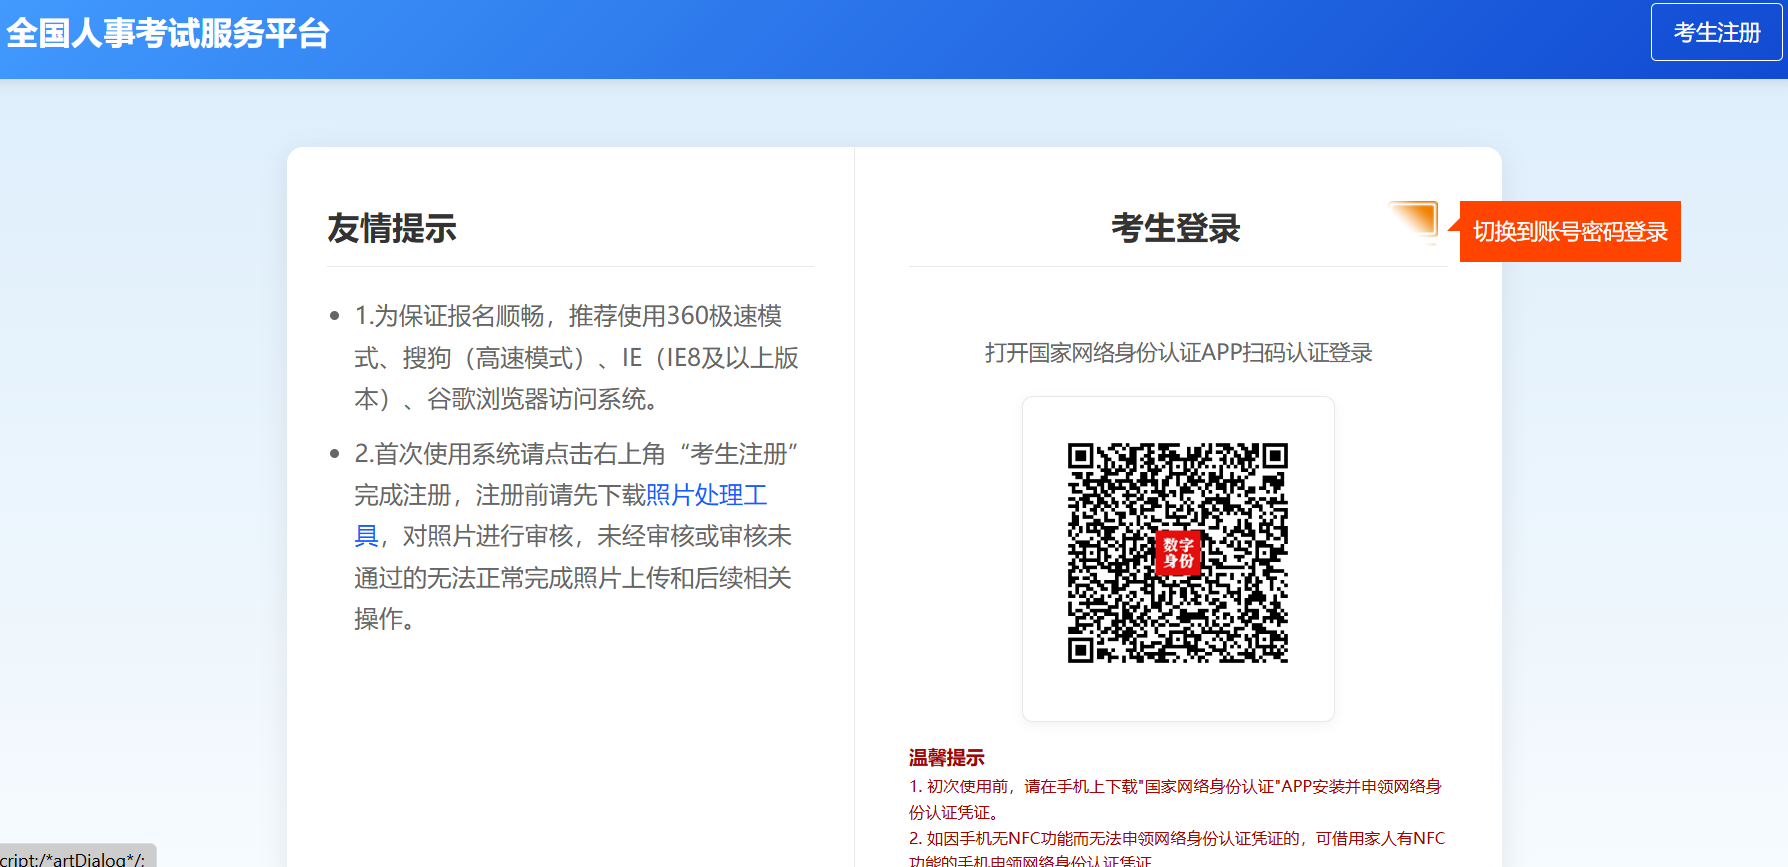1788x867 pixels.
Task: Click the login QR code image
Action: 1178,553
